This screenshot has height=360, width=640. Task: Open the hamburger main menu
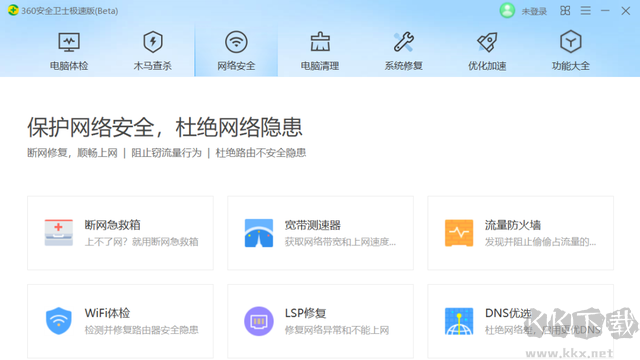[x=586, y=11]
